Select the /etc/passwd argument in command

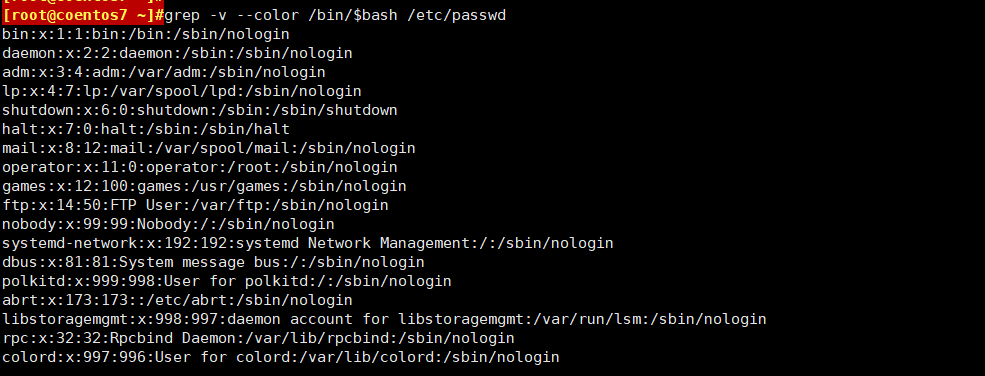457,15
